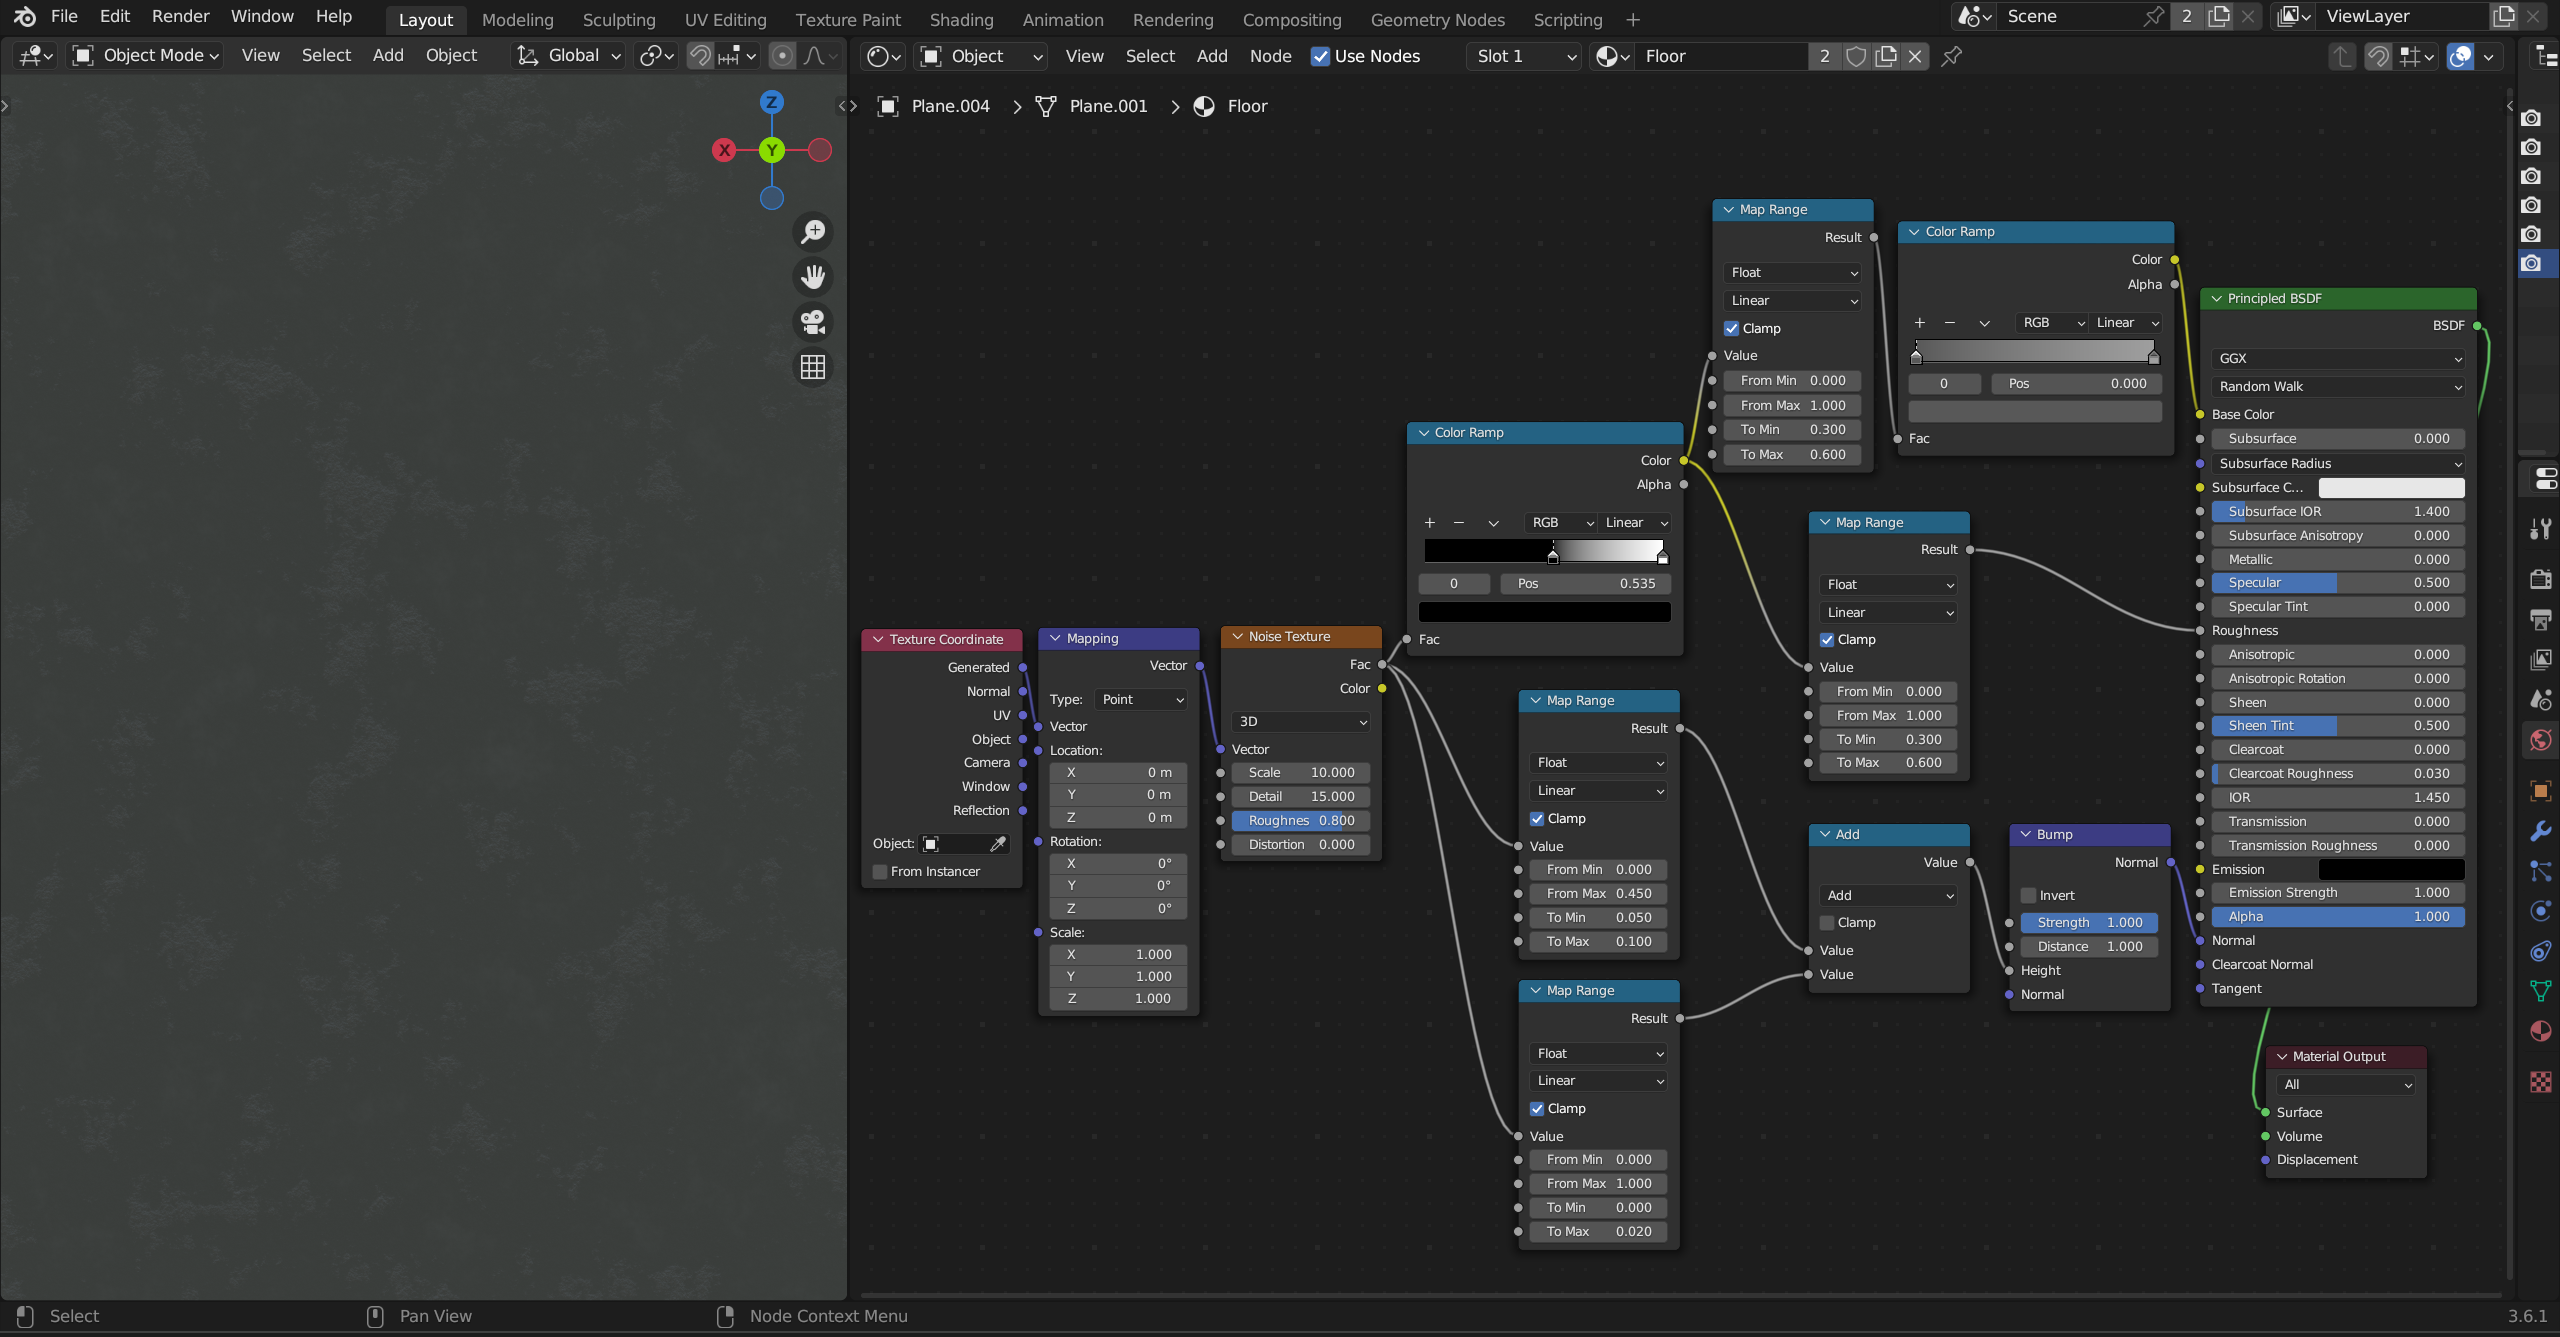Click the pin icon in node editor header
The width and height of the screenshot is (2560, 1337).
(x=1951, y=56)
